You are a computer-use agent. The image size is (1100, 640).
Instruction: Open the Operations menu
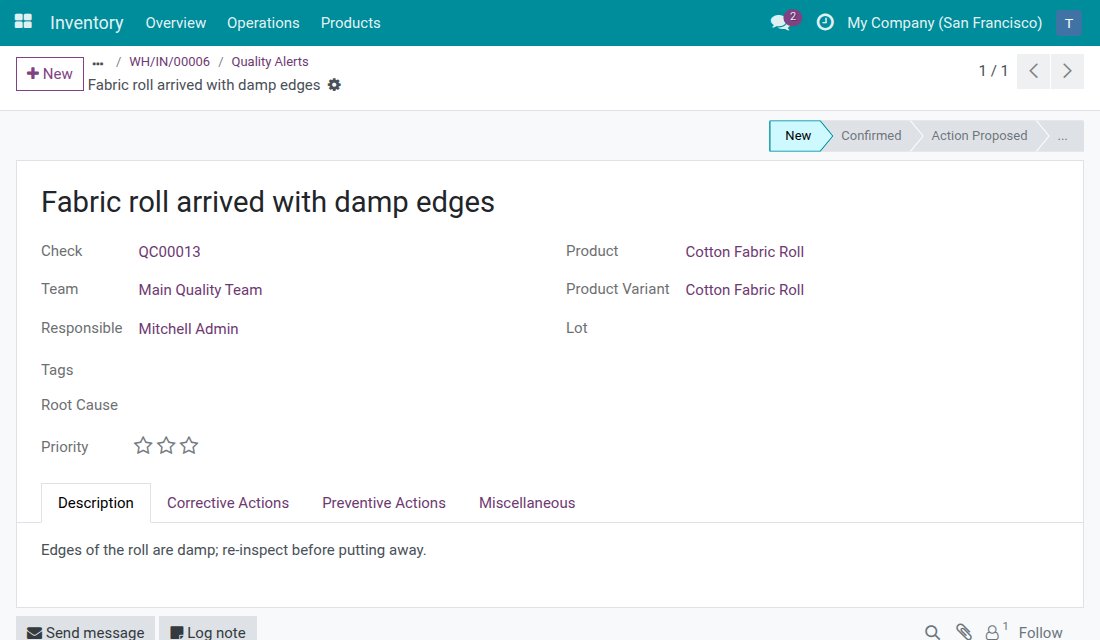pos(263,23)
